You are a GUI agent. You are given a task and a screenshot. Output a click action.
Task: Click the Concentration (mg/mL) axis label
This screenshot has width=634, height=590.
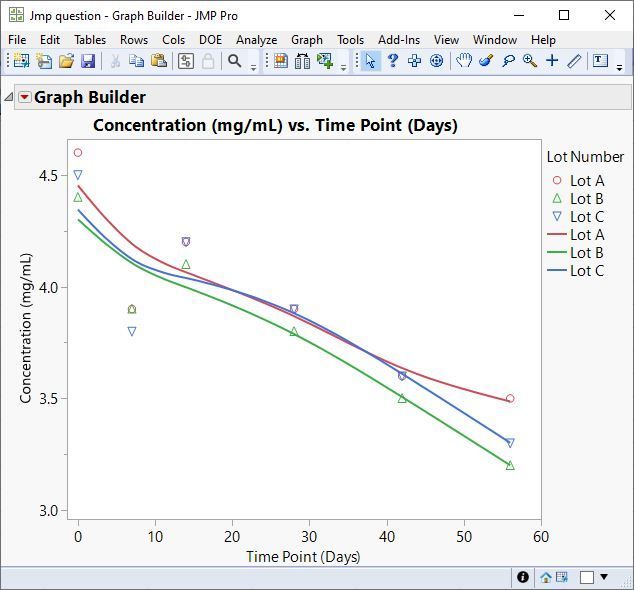click(25, 328)
